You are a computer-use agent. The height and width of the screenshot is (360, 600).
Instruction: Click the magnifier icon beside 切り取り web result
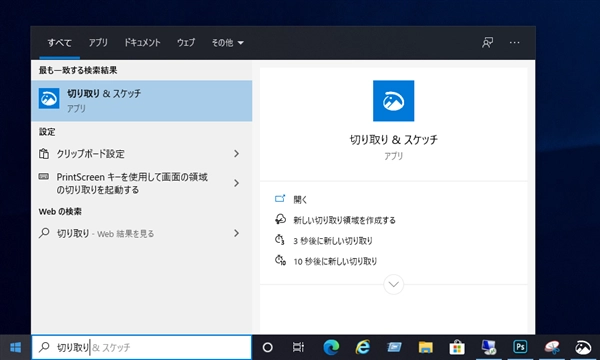click(x=44, y=233)
